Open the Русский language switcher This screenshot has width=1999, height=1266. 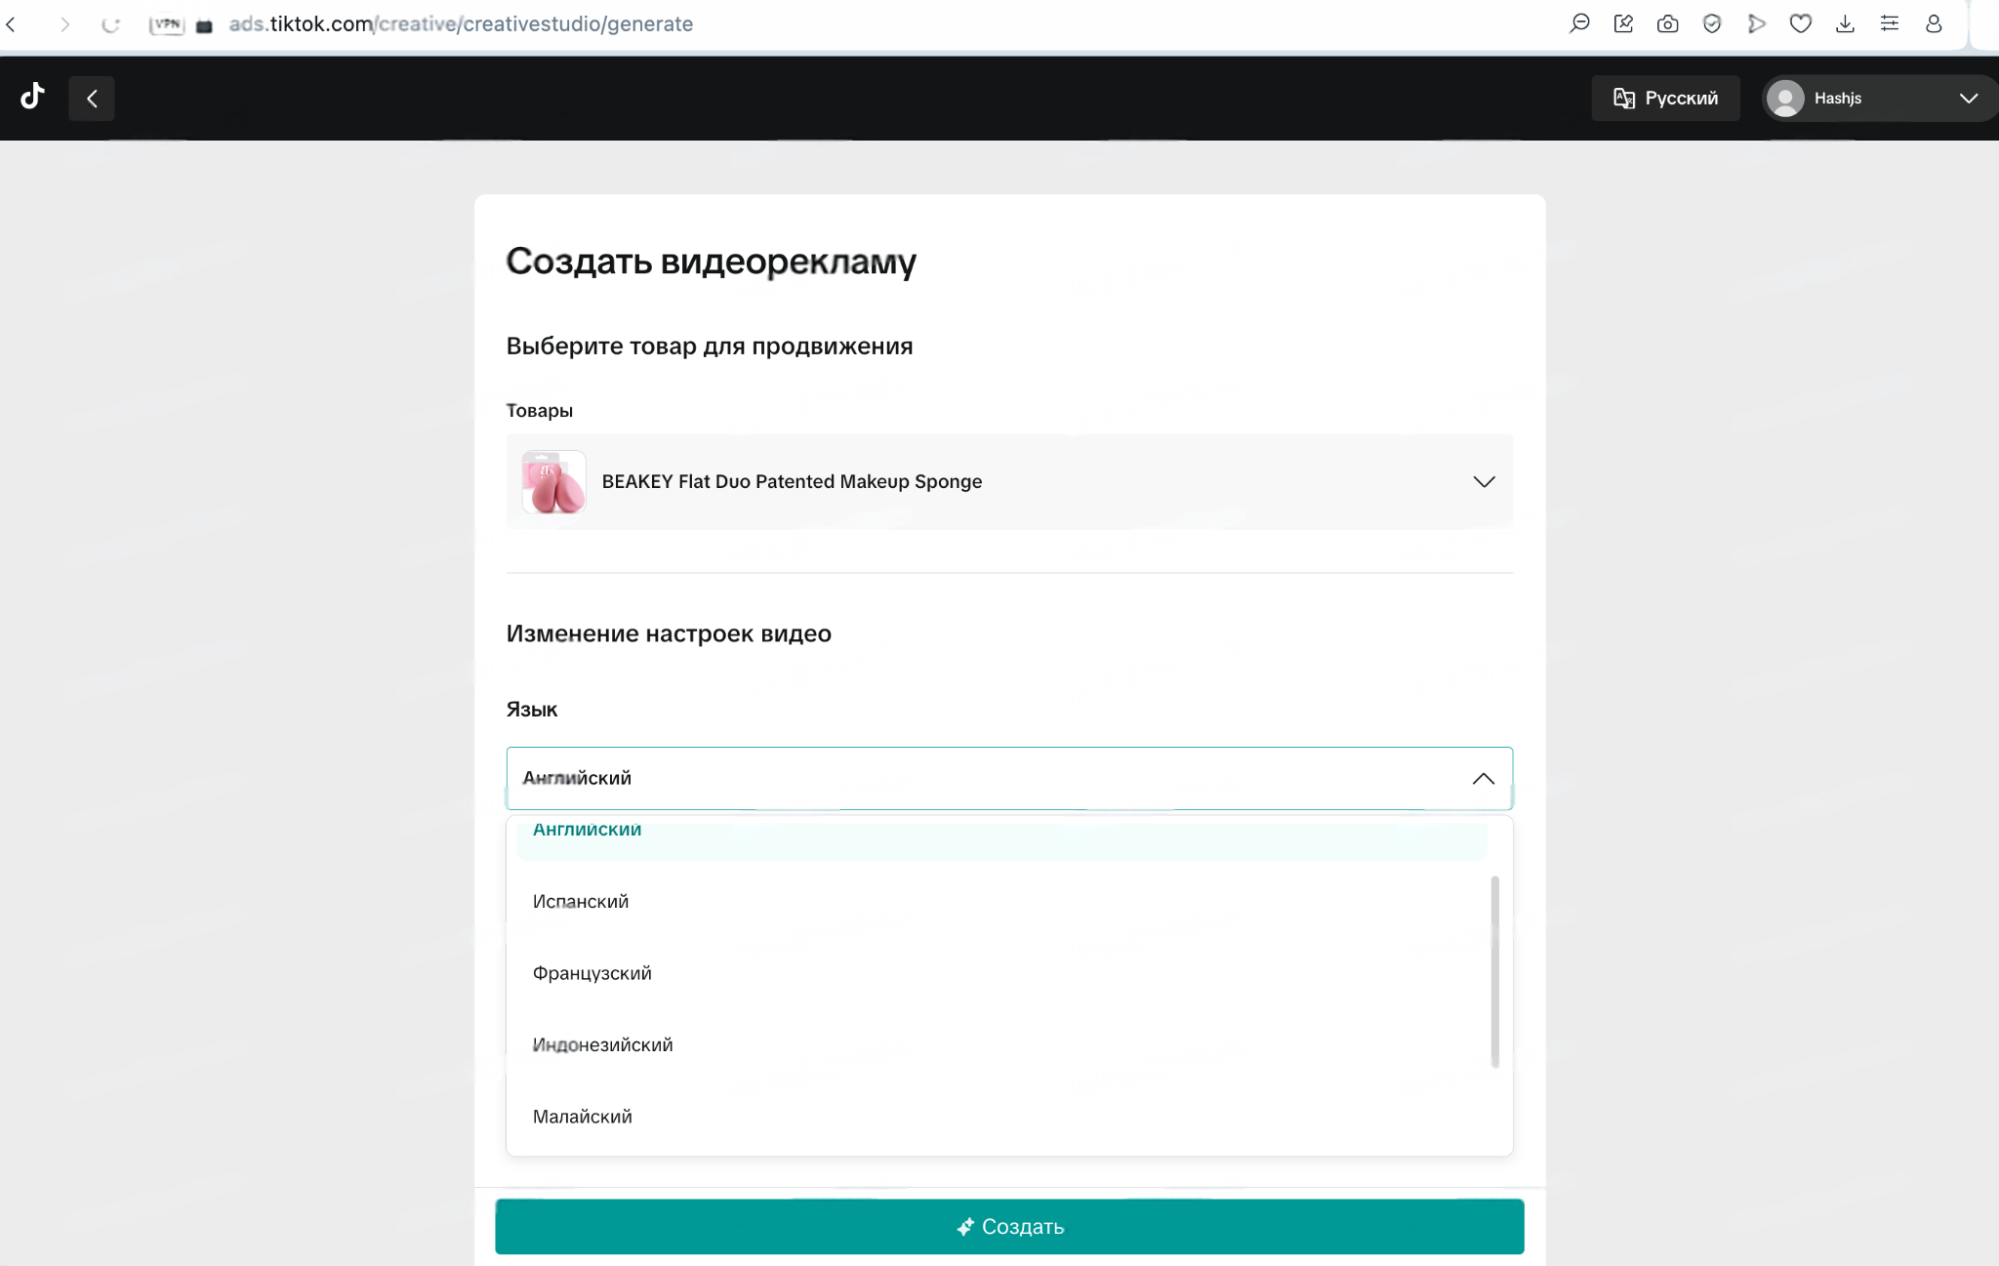pyautogui.click(x=1665, y=98)
